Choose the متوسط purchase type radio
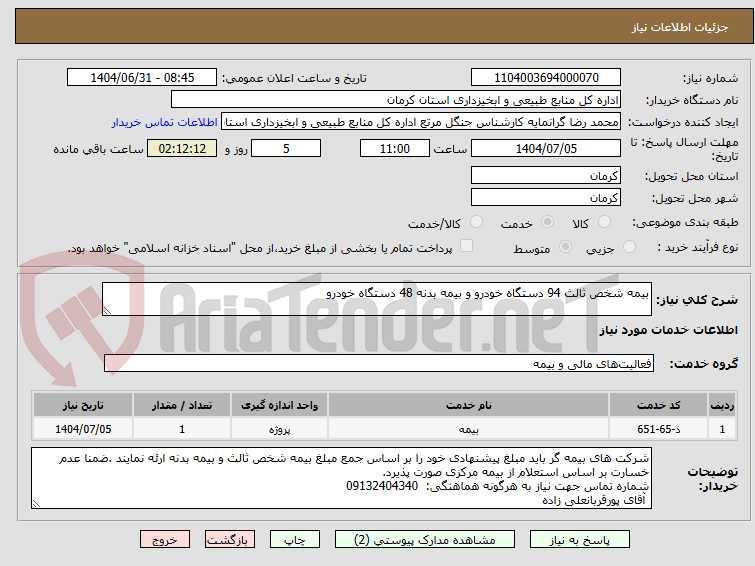Viewport: 755px width, 566px height. 565,247
